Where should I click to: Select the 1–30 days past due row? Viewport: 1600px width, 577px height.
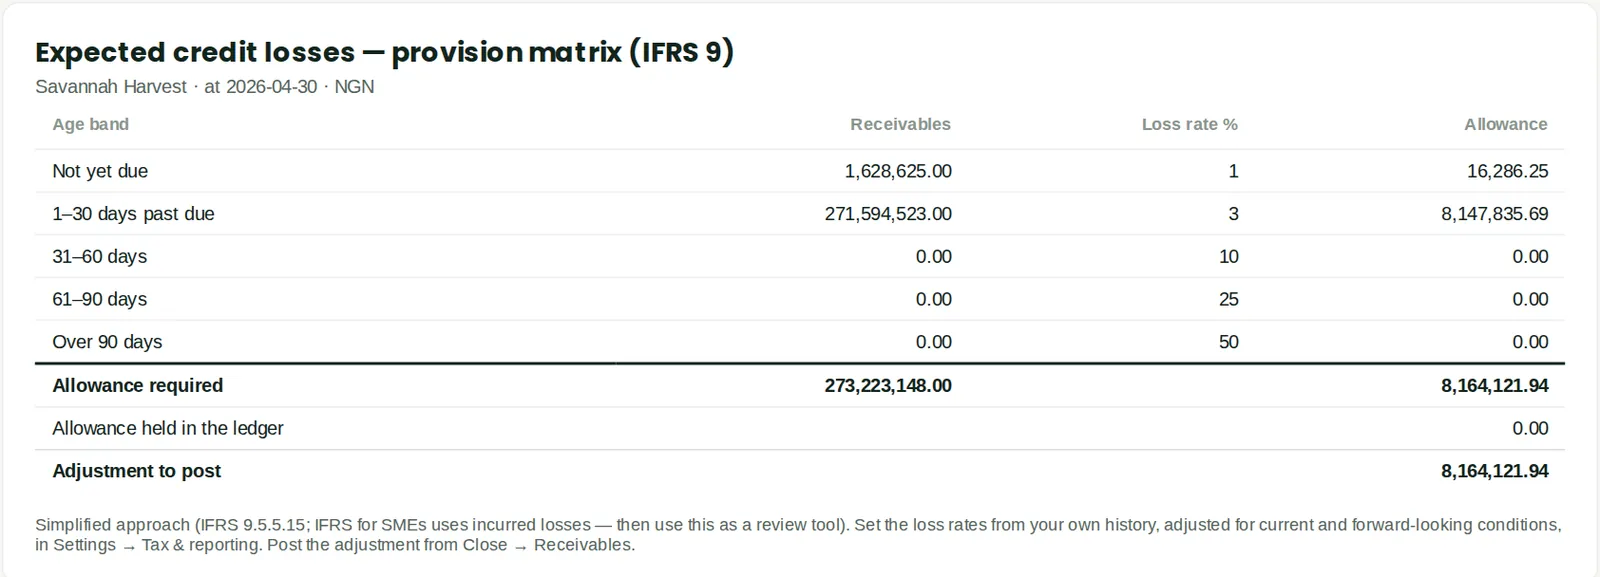(x=800, y=214)
